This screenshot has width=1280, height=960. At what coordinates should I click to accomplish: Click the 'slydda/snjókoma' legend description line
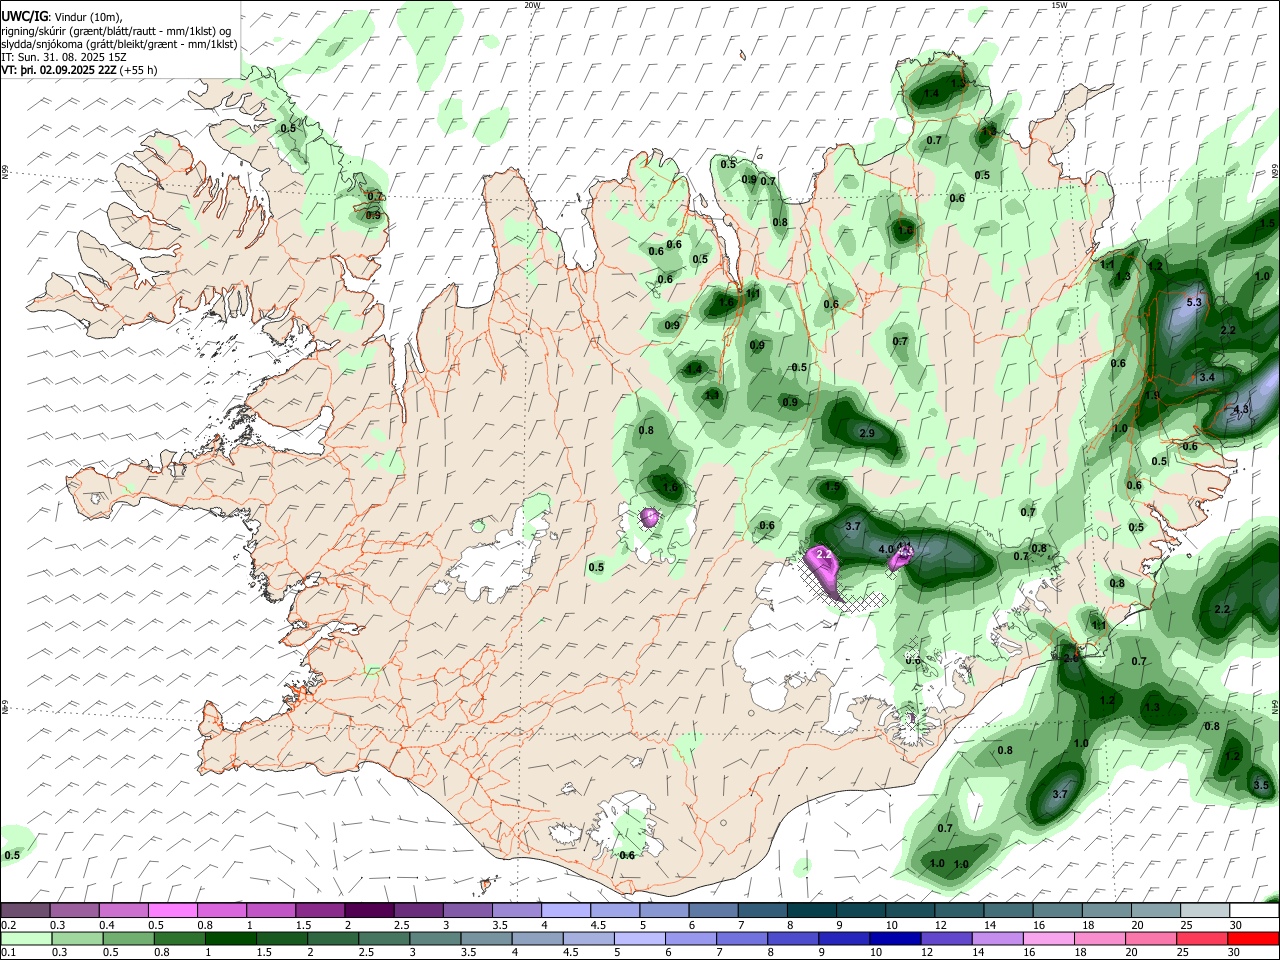tap(120, 44)
